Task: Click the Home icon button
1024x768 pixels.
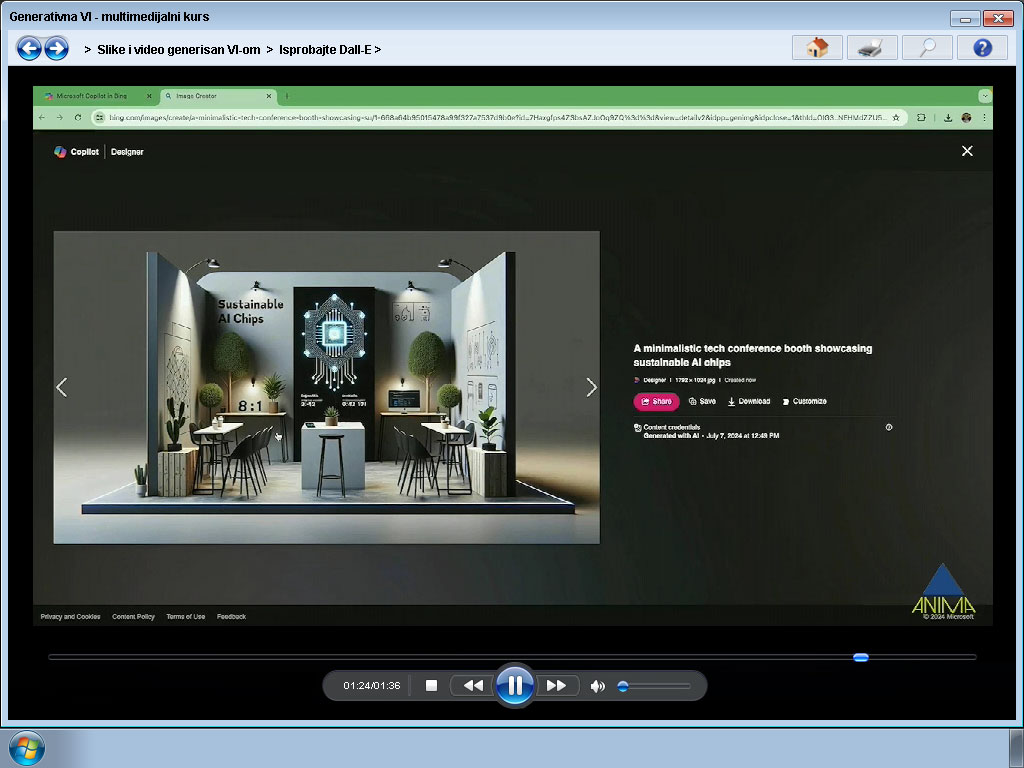Action: pos(817,48)
